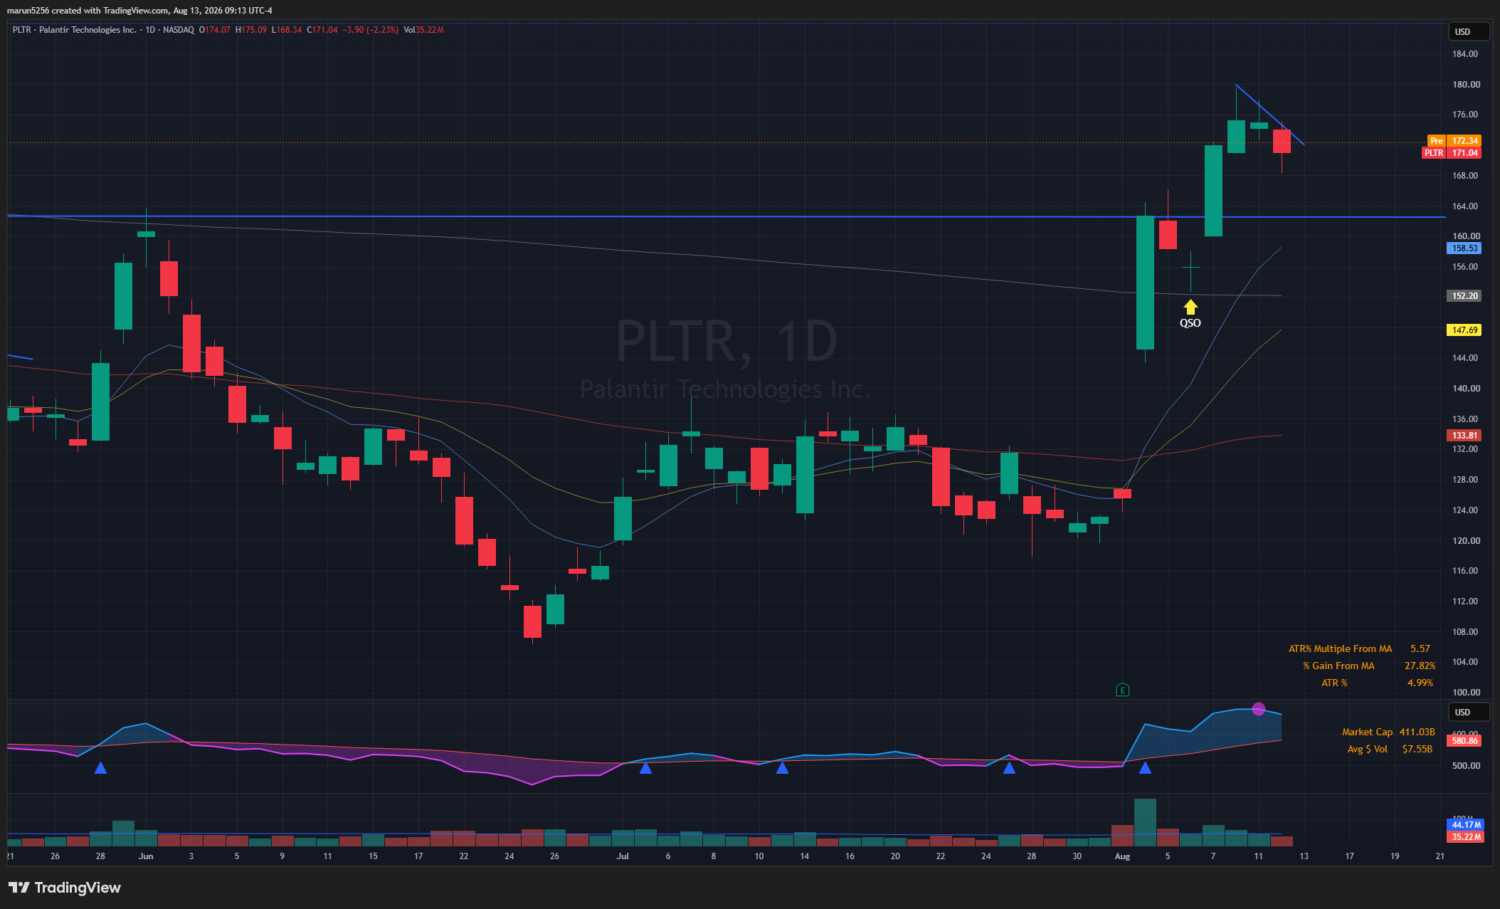Click the tallest volume bar in early August
The height and width of the screenshot is (909, 1500).
(x=1145, y=822)
